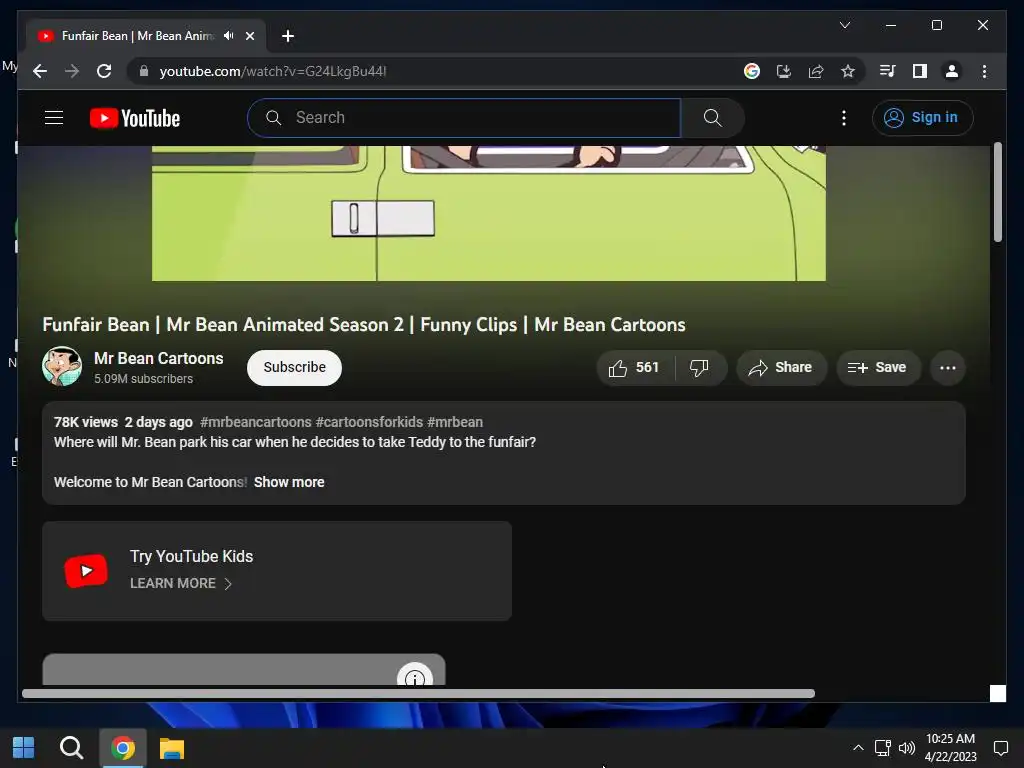The height and width of the screenshot is (768, 1024).
Task: Open the YouTube guide hamburger menu
Action: coord(54,118)
